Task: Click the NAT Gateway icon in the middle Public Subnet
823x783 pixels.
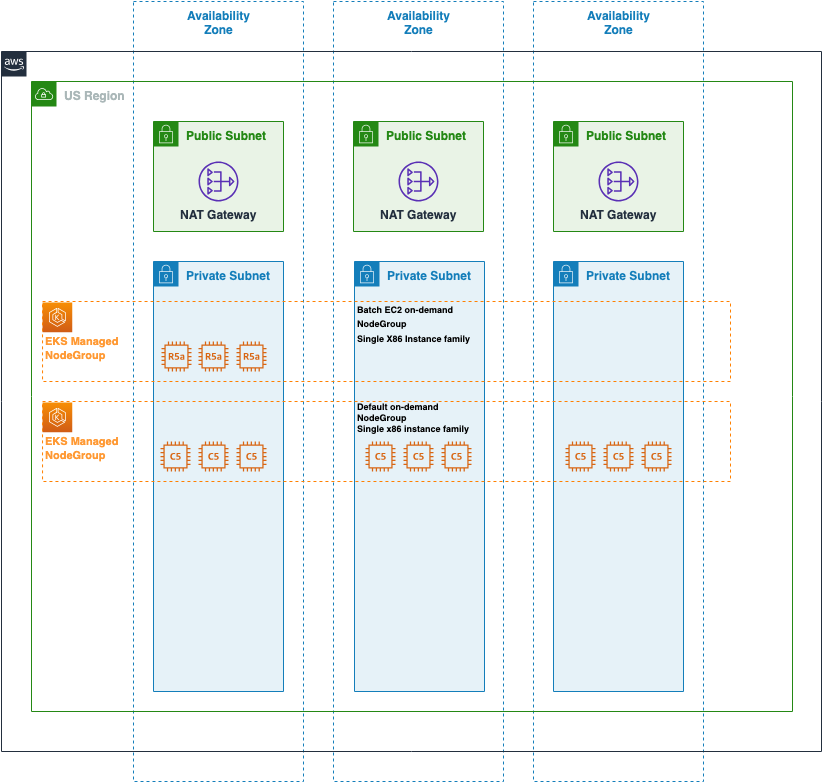Action: 418,182
